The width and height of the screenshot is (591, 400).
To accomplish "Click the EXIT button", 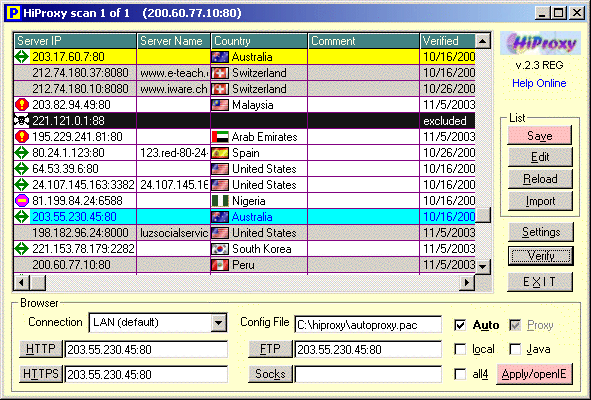I will point(540,282).
